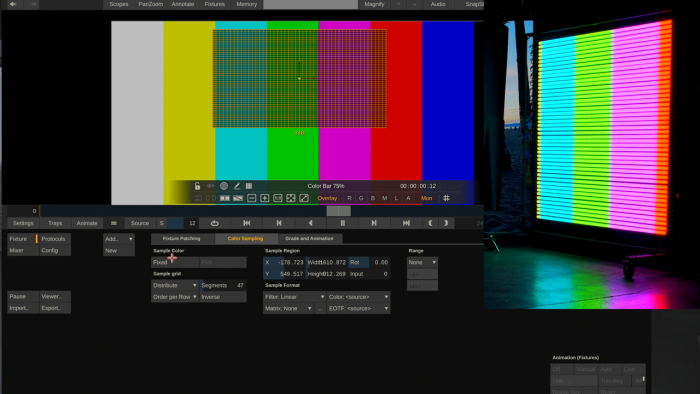This screenshot has height=394, width=700.
Task: Click the back arrow at the top left
Action: point(13,4)
